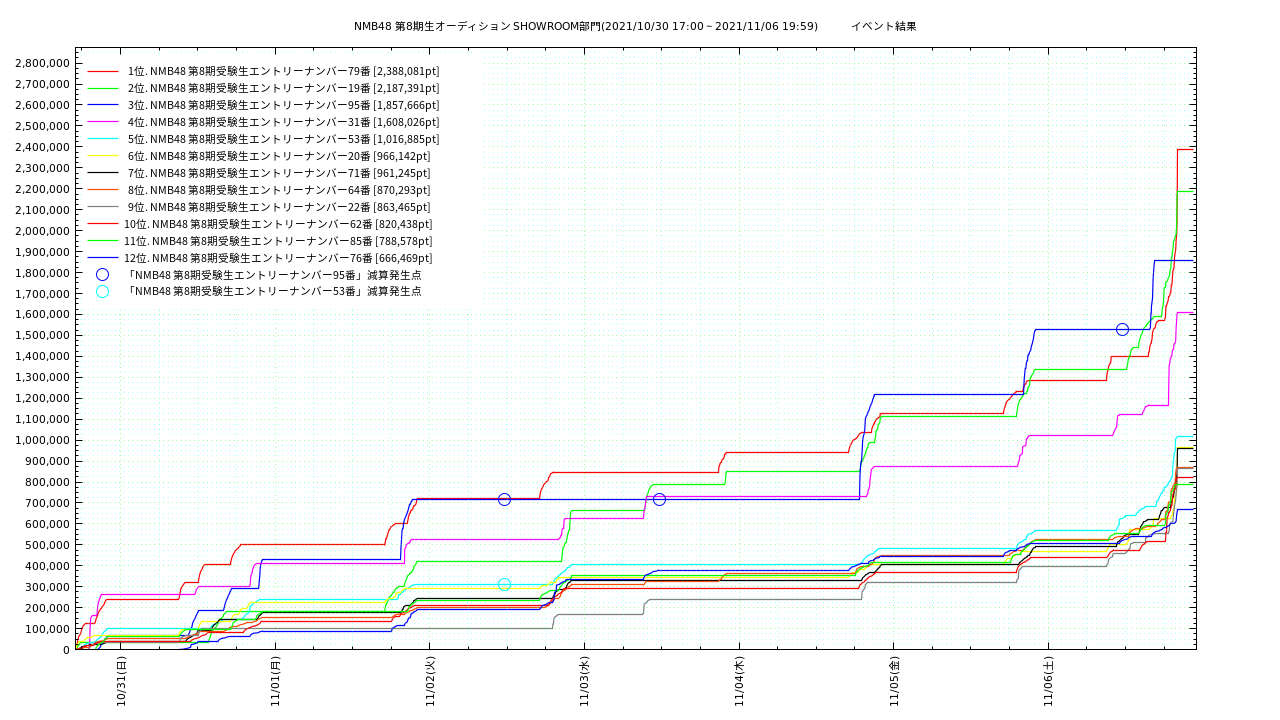Viewport: 1280px width, 720px height.
Task: Click the blue circle marker on 11/02 curve
Action: click(x=504, y=499)
